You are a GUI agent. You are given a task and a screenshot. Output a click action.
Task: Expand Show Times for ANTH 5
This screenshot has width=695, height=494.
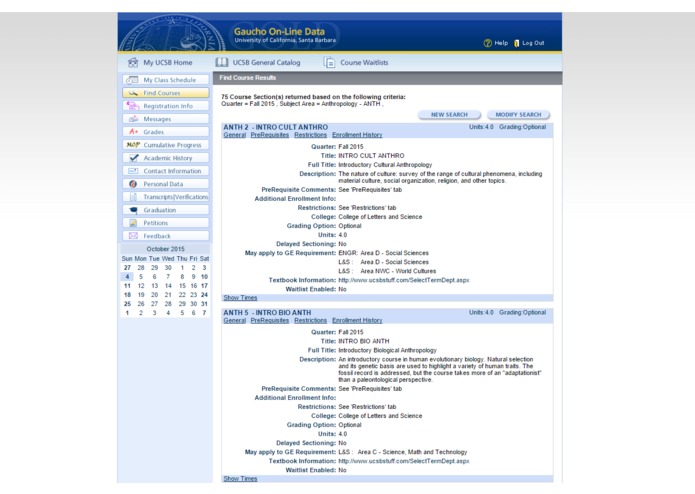pos(240,478)
